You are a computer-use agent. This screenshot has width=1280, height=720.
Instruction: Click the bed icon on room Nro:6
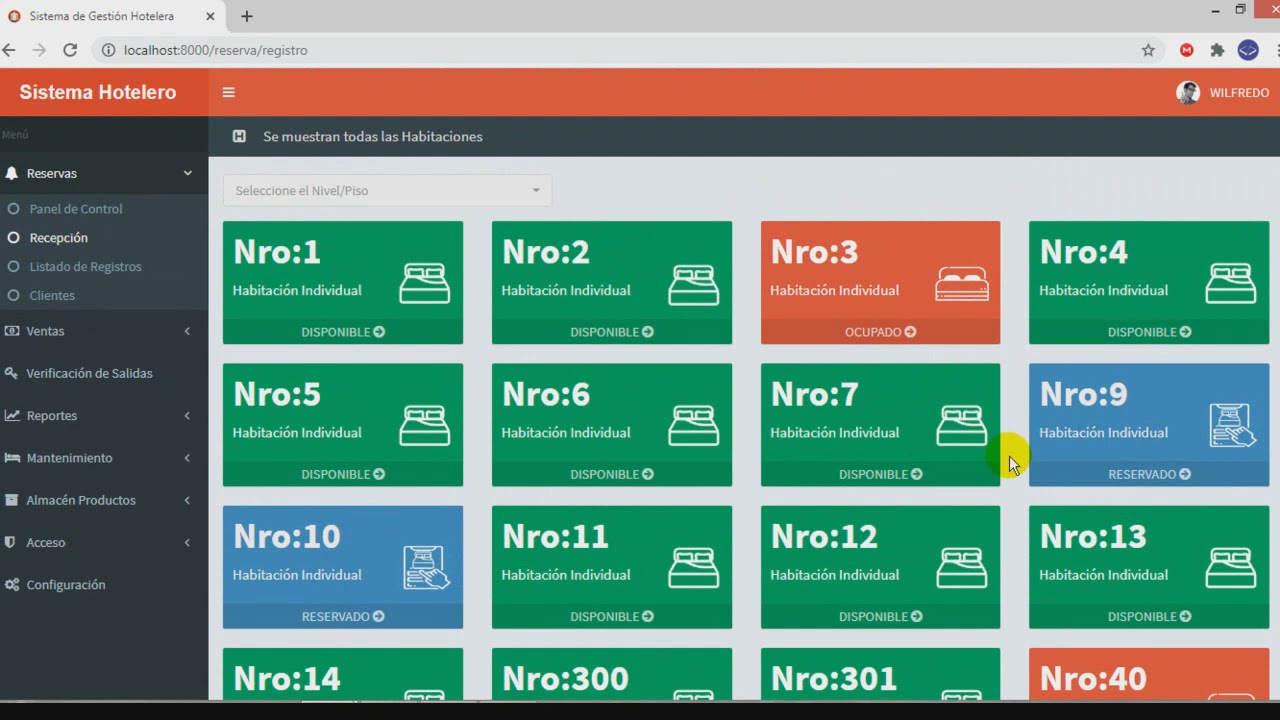(694, 425)
